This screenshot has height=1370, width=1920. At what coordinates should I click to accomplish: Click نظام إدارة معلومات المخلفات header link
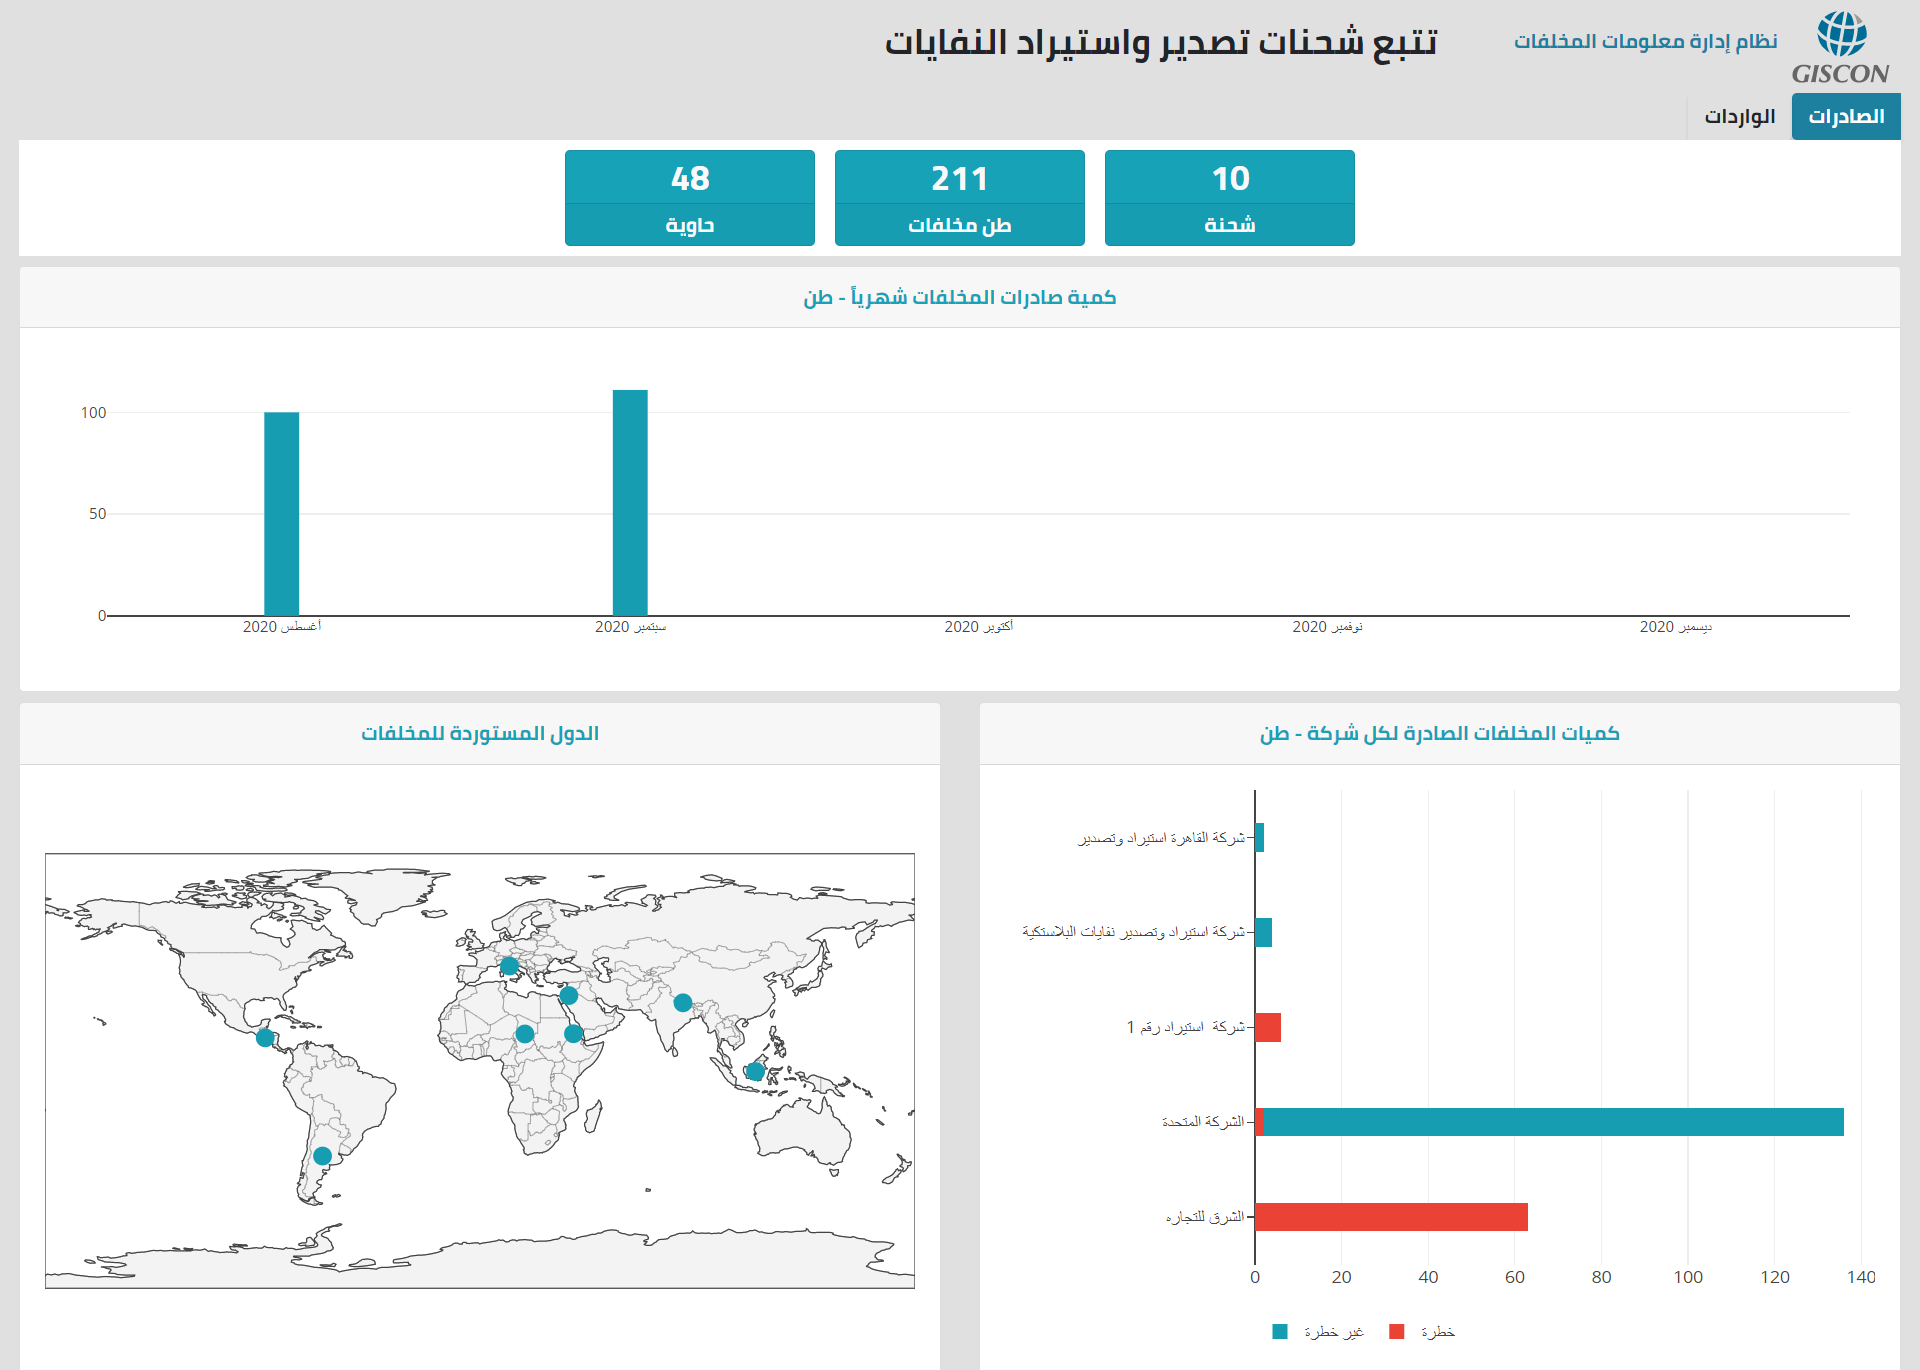coord(1645,41)
